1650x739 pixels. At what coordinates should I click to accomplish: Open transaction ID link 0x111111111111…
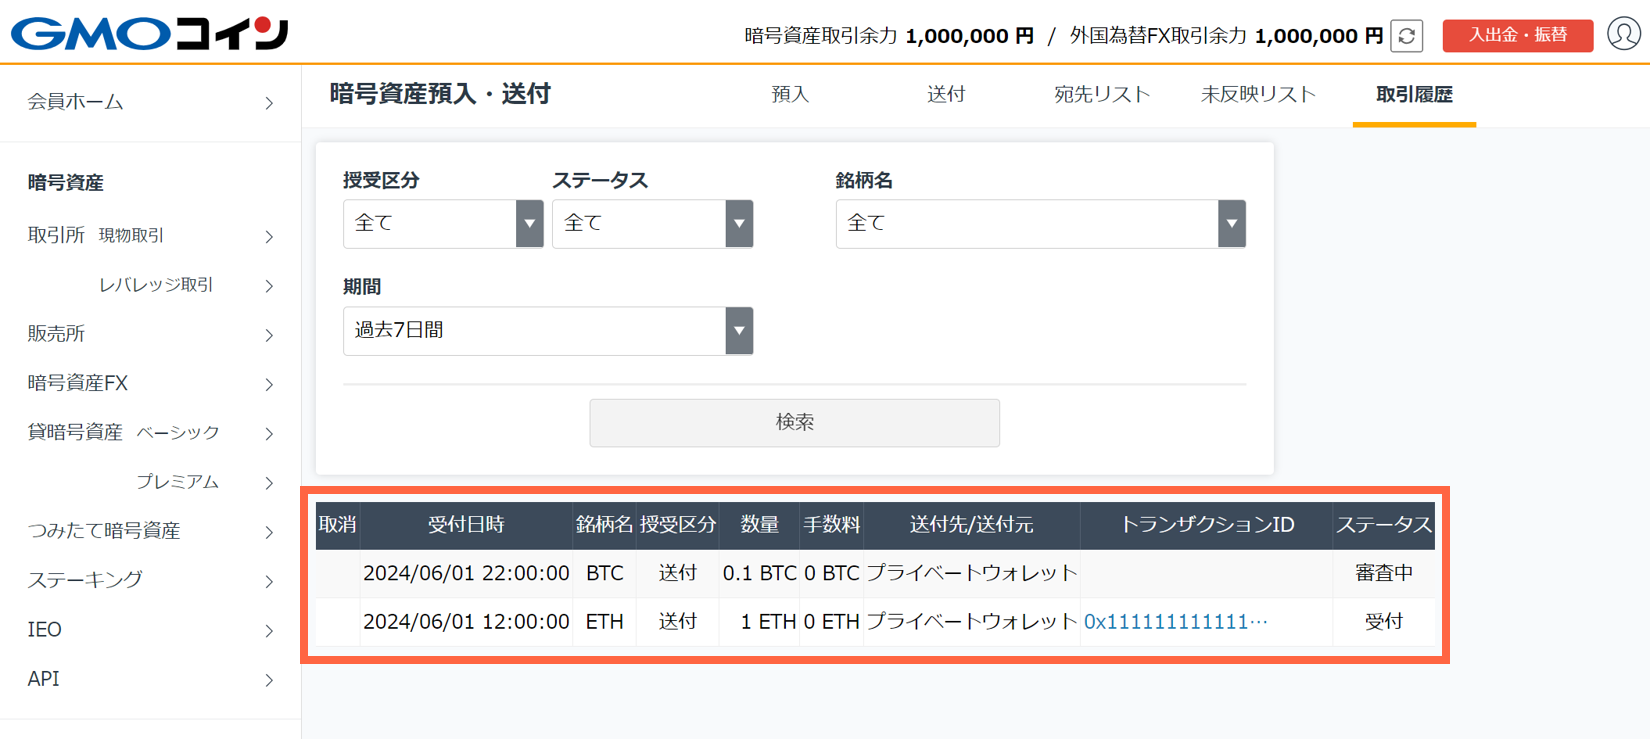[x=1176, y=622]
